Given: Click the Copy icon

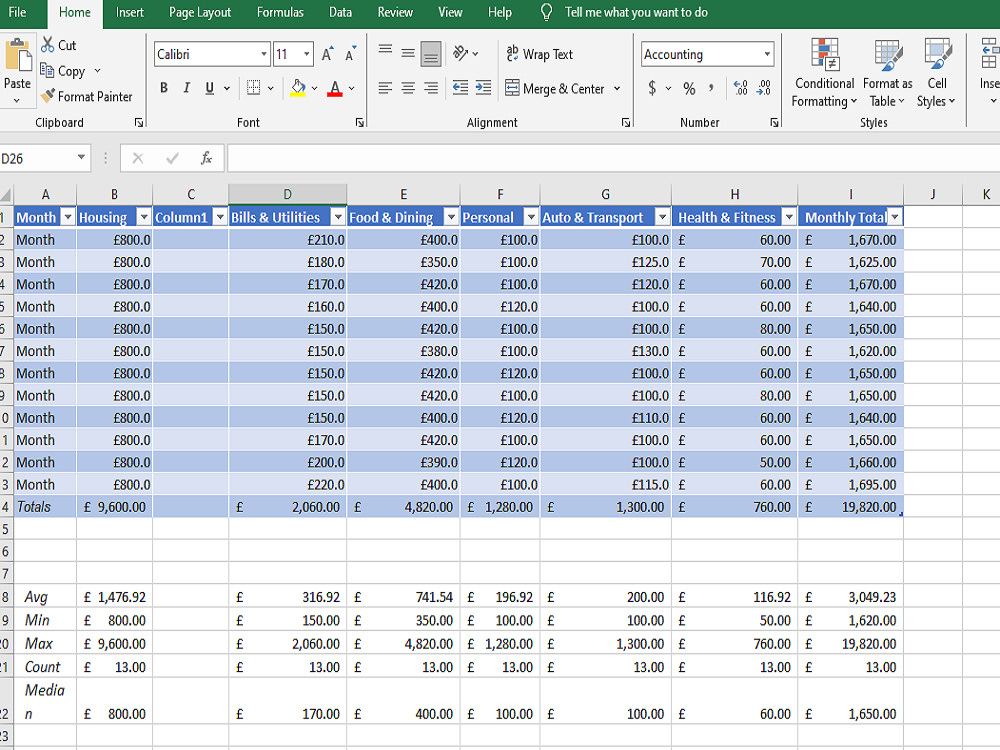Looking at the screenshot, I should pyautogui.click(x=47, y=70).
